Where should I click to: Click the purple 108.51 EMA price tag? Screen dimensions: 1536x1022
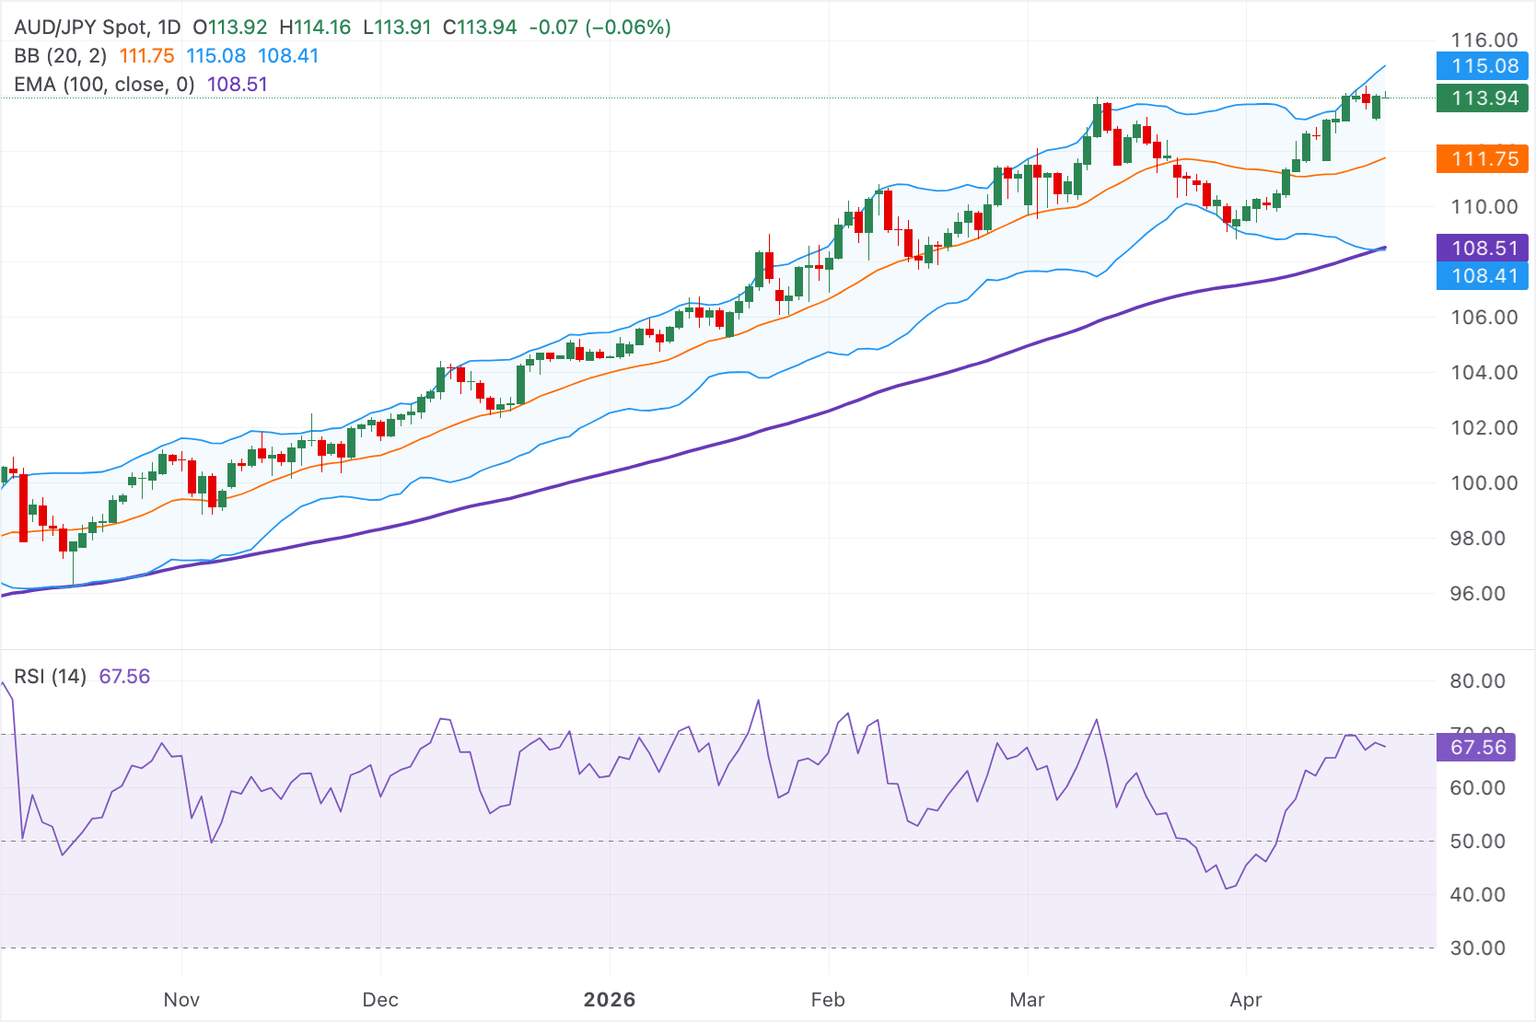pos(1481,247)
